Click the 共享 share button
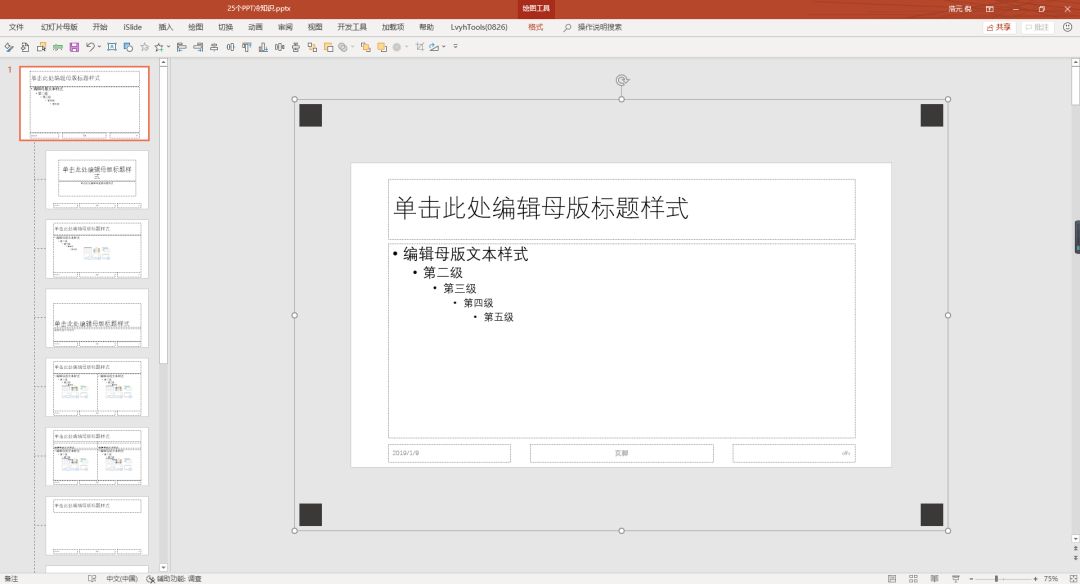 click(x=999, y=27)
